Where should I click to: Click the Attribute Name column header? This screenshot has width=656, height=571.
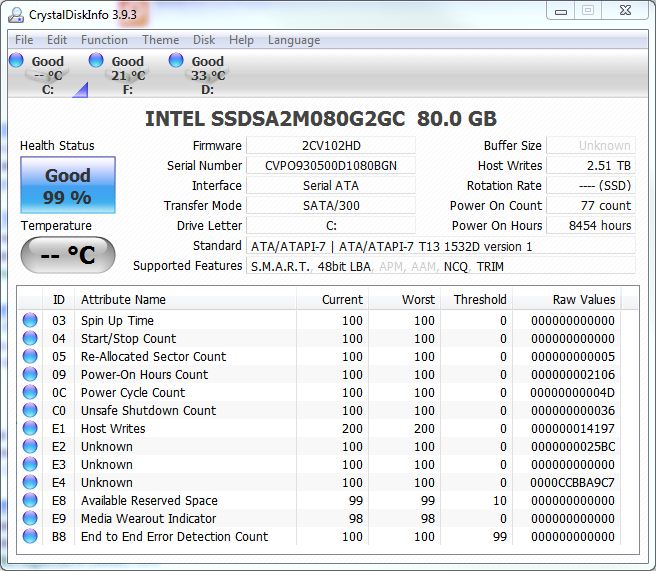point(186,300)
